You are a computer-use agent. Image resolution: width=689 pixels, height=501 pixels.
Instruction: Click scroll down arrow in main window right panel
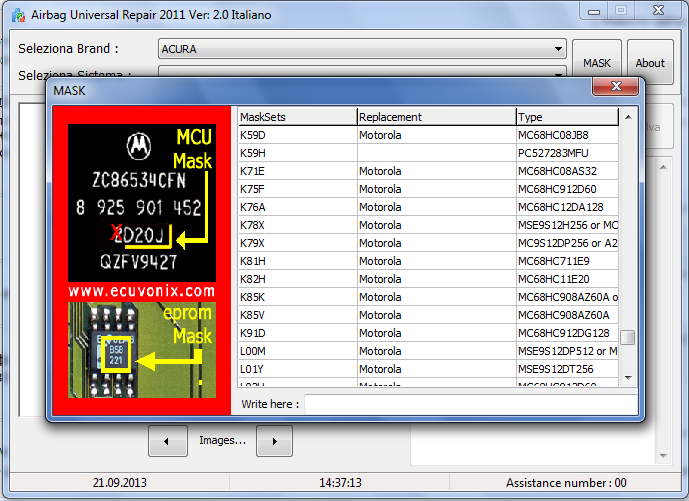click(664, 456)
